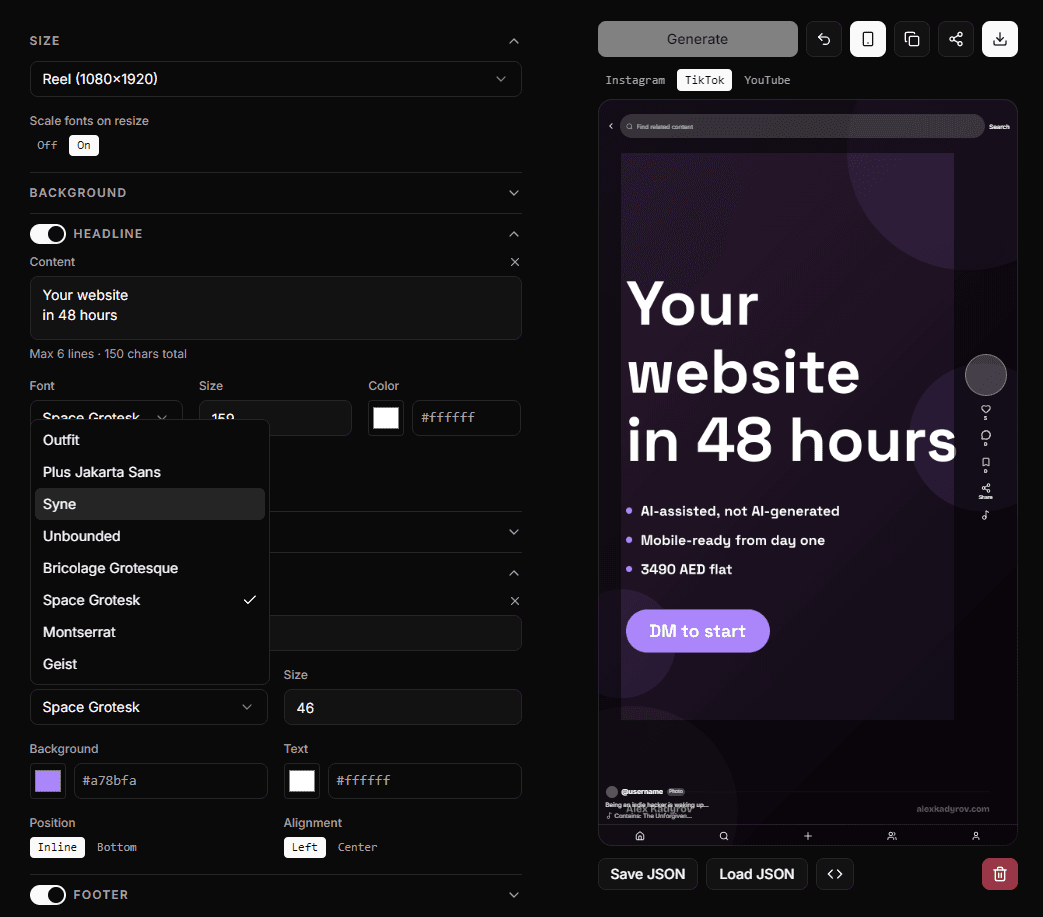Set scale fonts on resize to On
This screenshot has height=917, width=1043.
coord(84,145)
